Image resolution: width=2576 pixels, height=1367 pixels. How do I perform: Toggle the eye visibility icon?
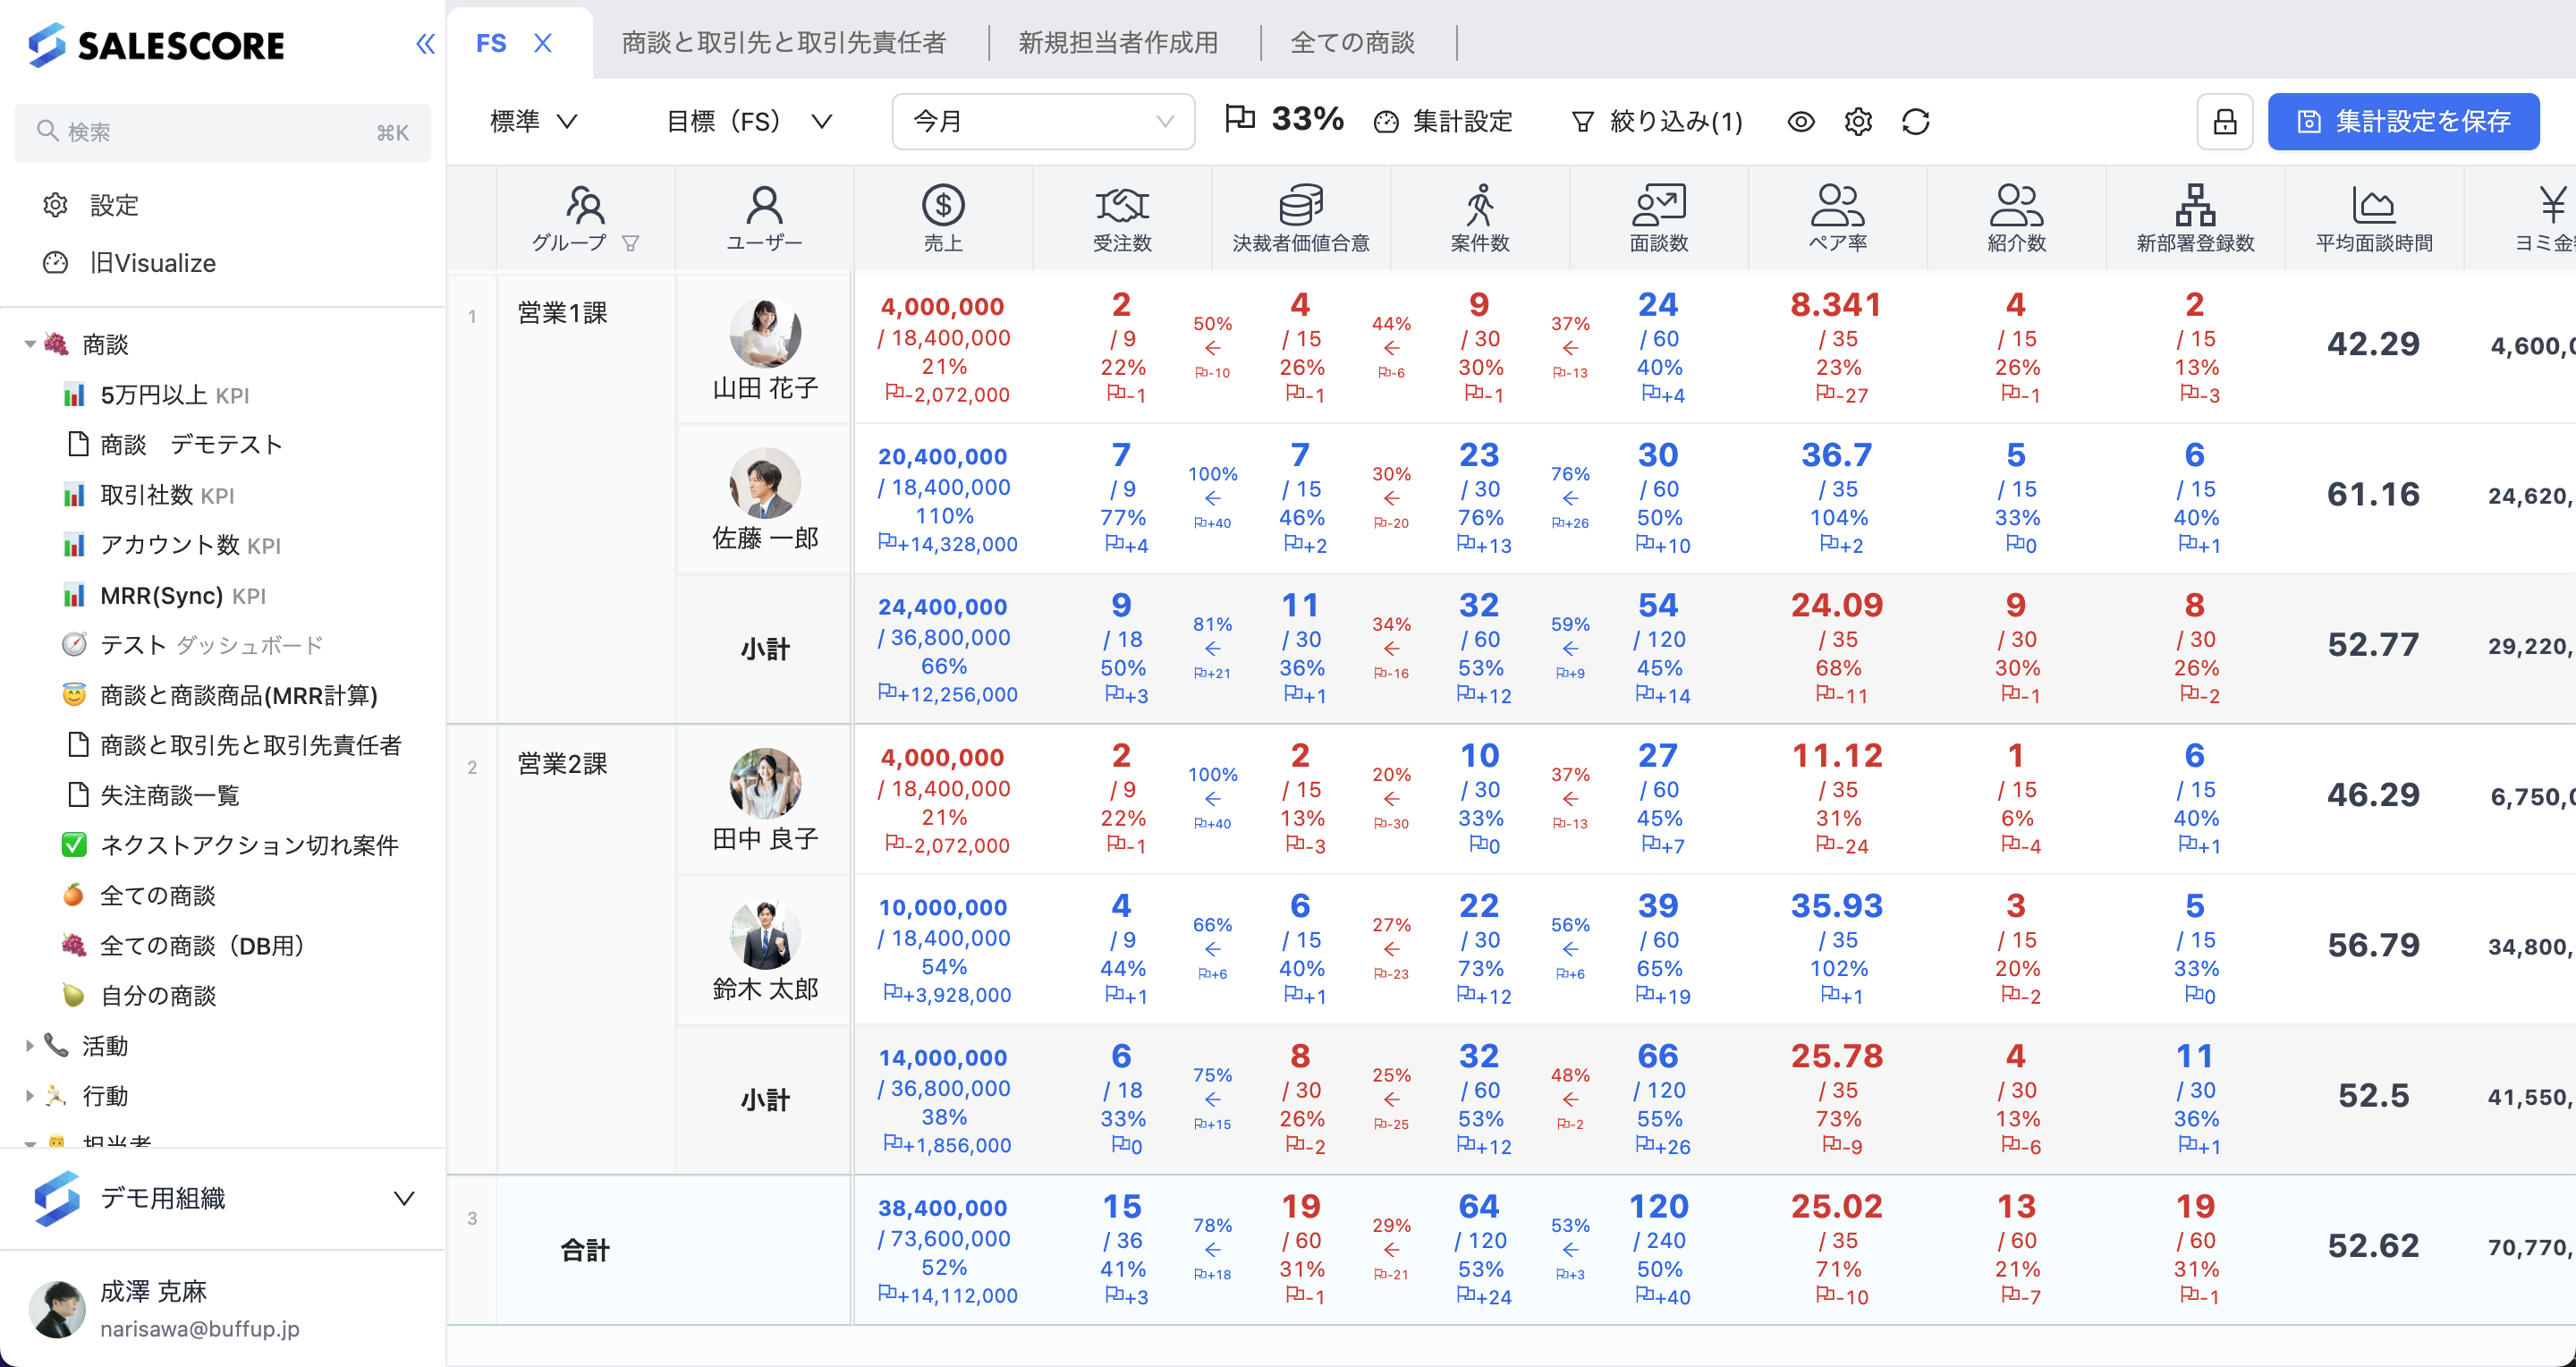point(1801,122)
